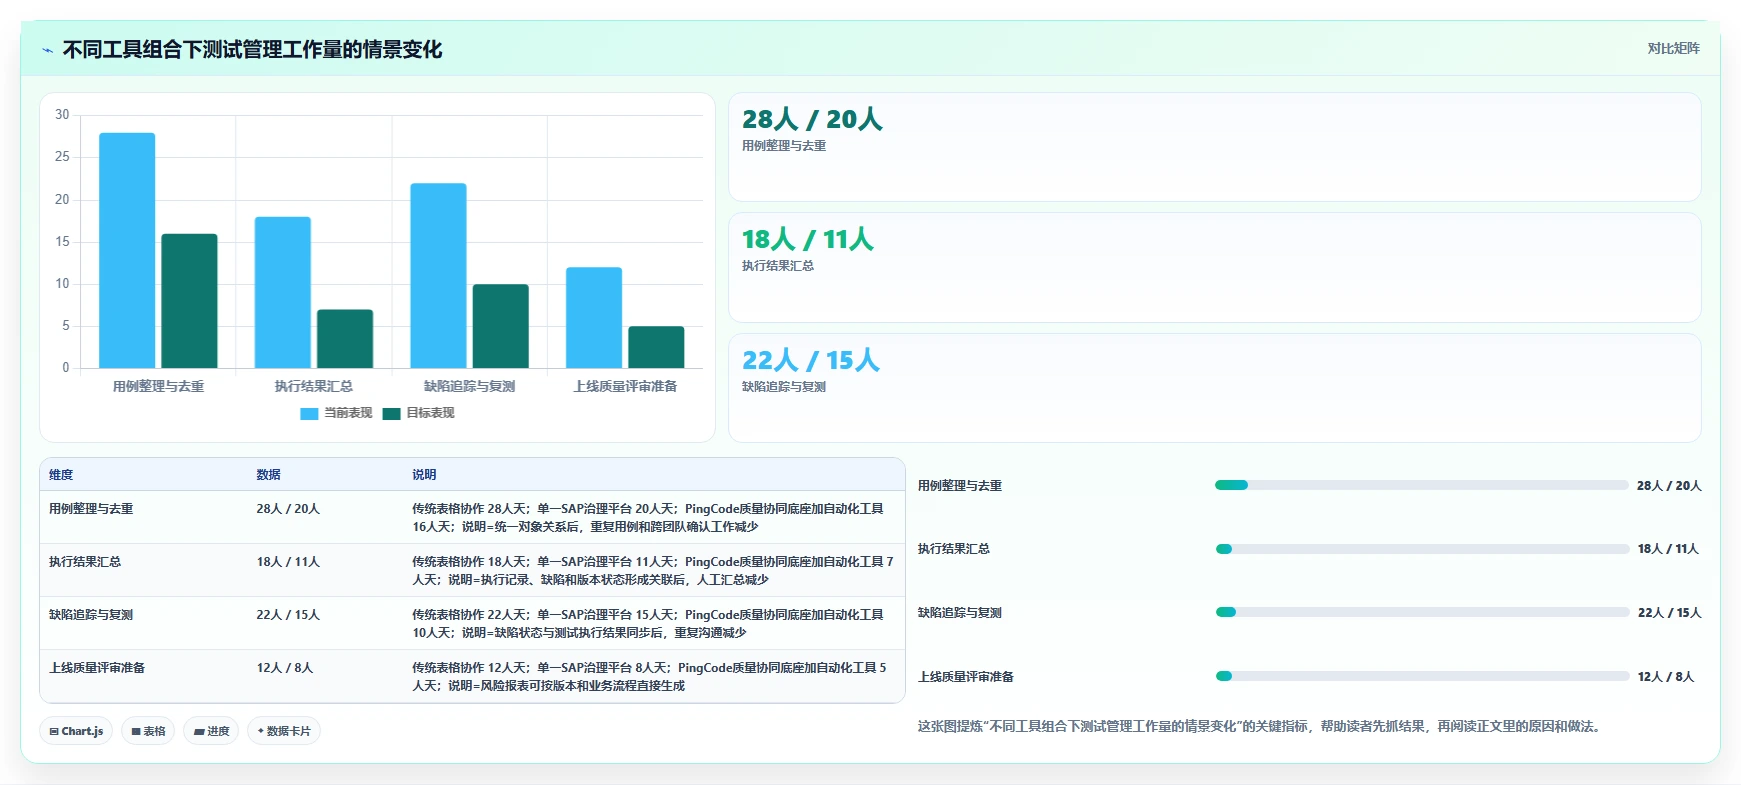Click the 用例整理与去重 progress bar
1741x785 pixels.
pos(1421,485)
